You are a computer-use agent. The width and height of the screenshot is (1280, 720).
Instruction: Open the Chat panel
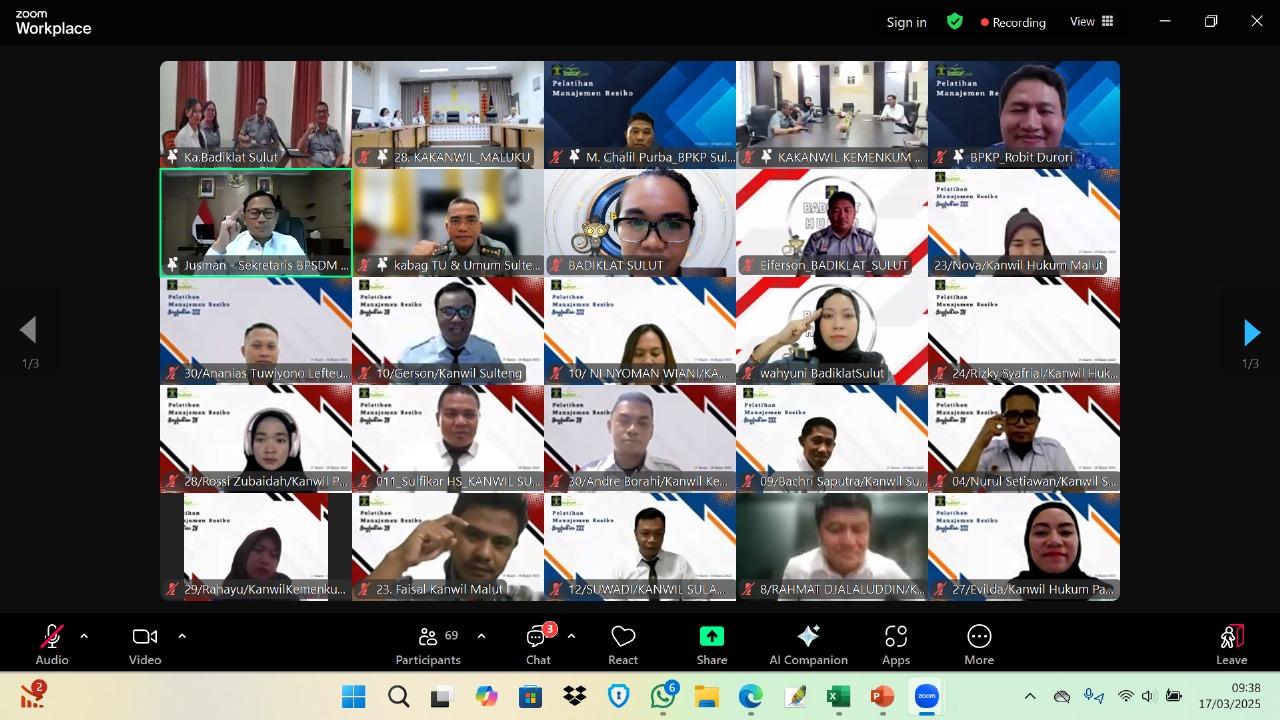click(x=538, y=645)
